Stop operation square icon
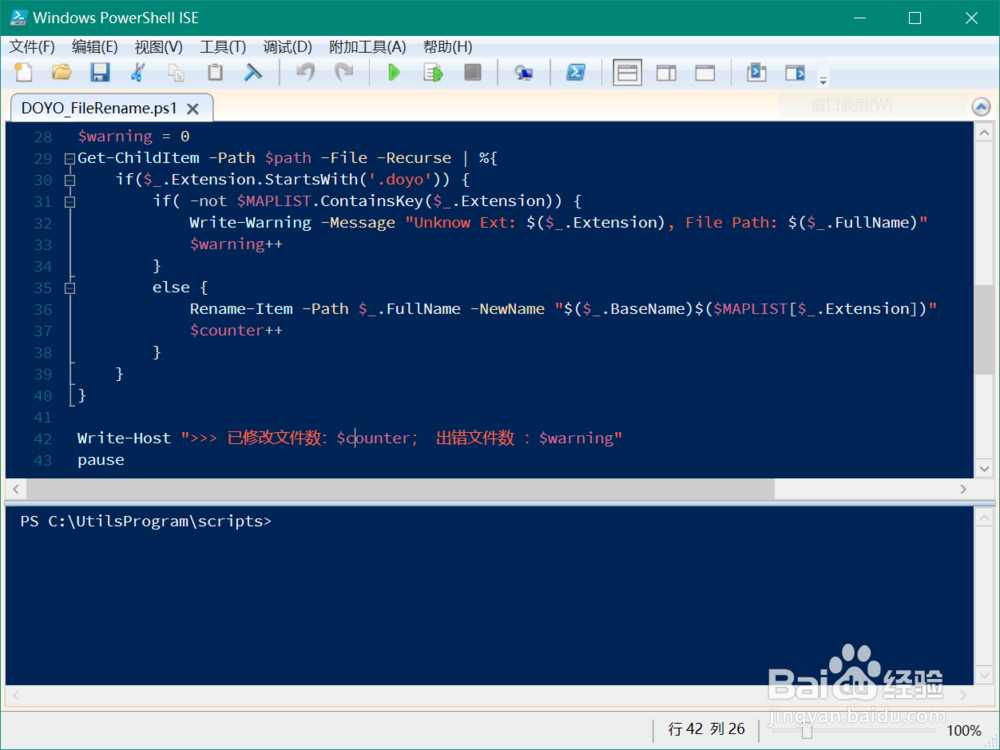This screenshot has width=1000, height=750. coord(473,73)
